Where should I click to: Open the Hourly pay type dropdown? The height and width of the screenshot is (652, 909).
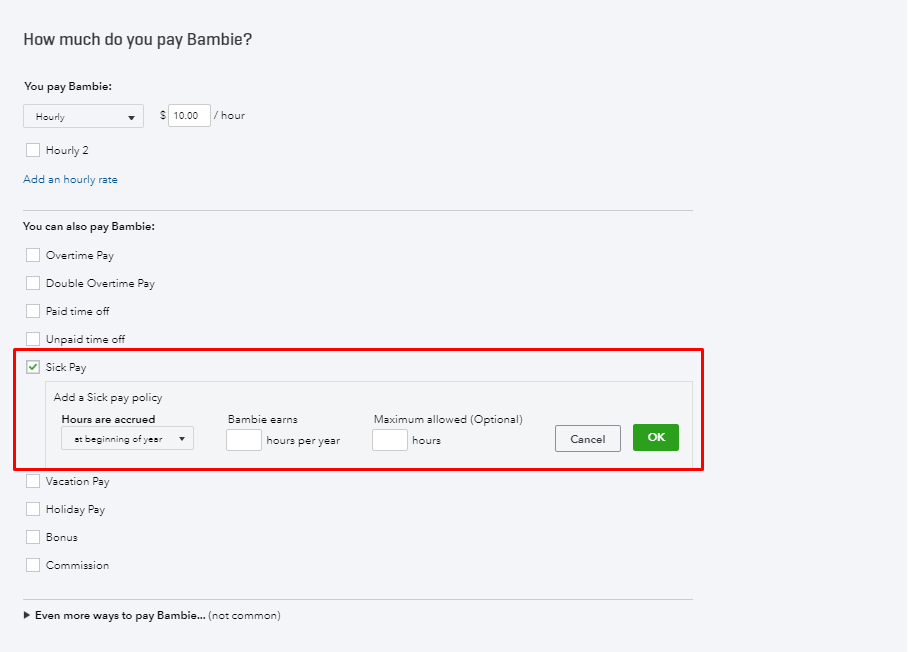coord(83,117)
